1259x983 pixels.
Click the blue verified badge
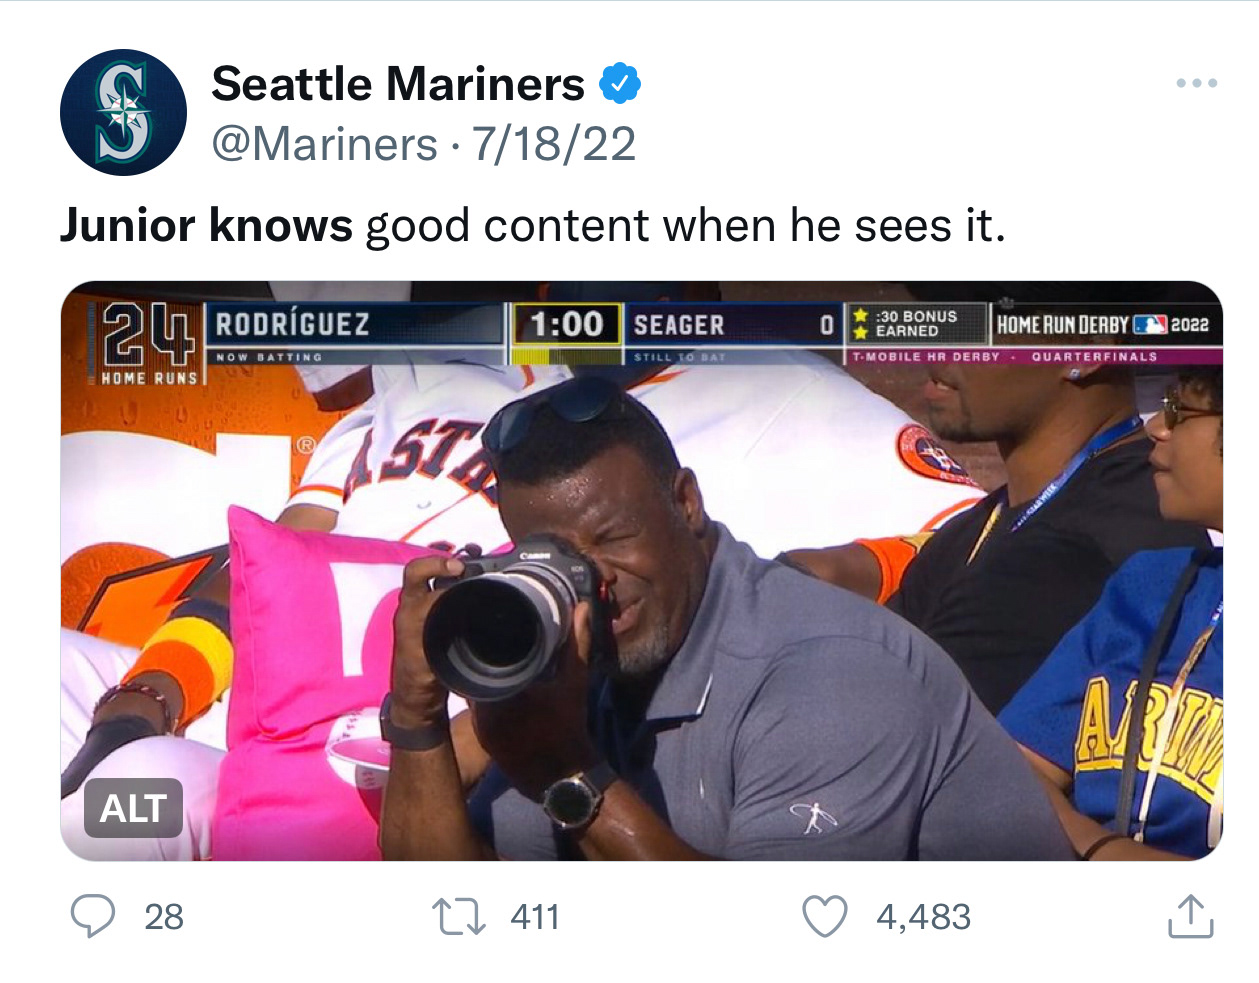tap(619, 83)
